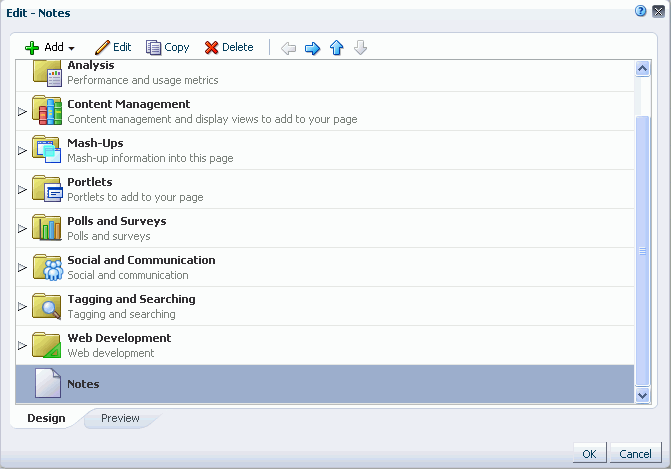
Task: Select the Tagging and Searching title
Action: tap(131, 299)
